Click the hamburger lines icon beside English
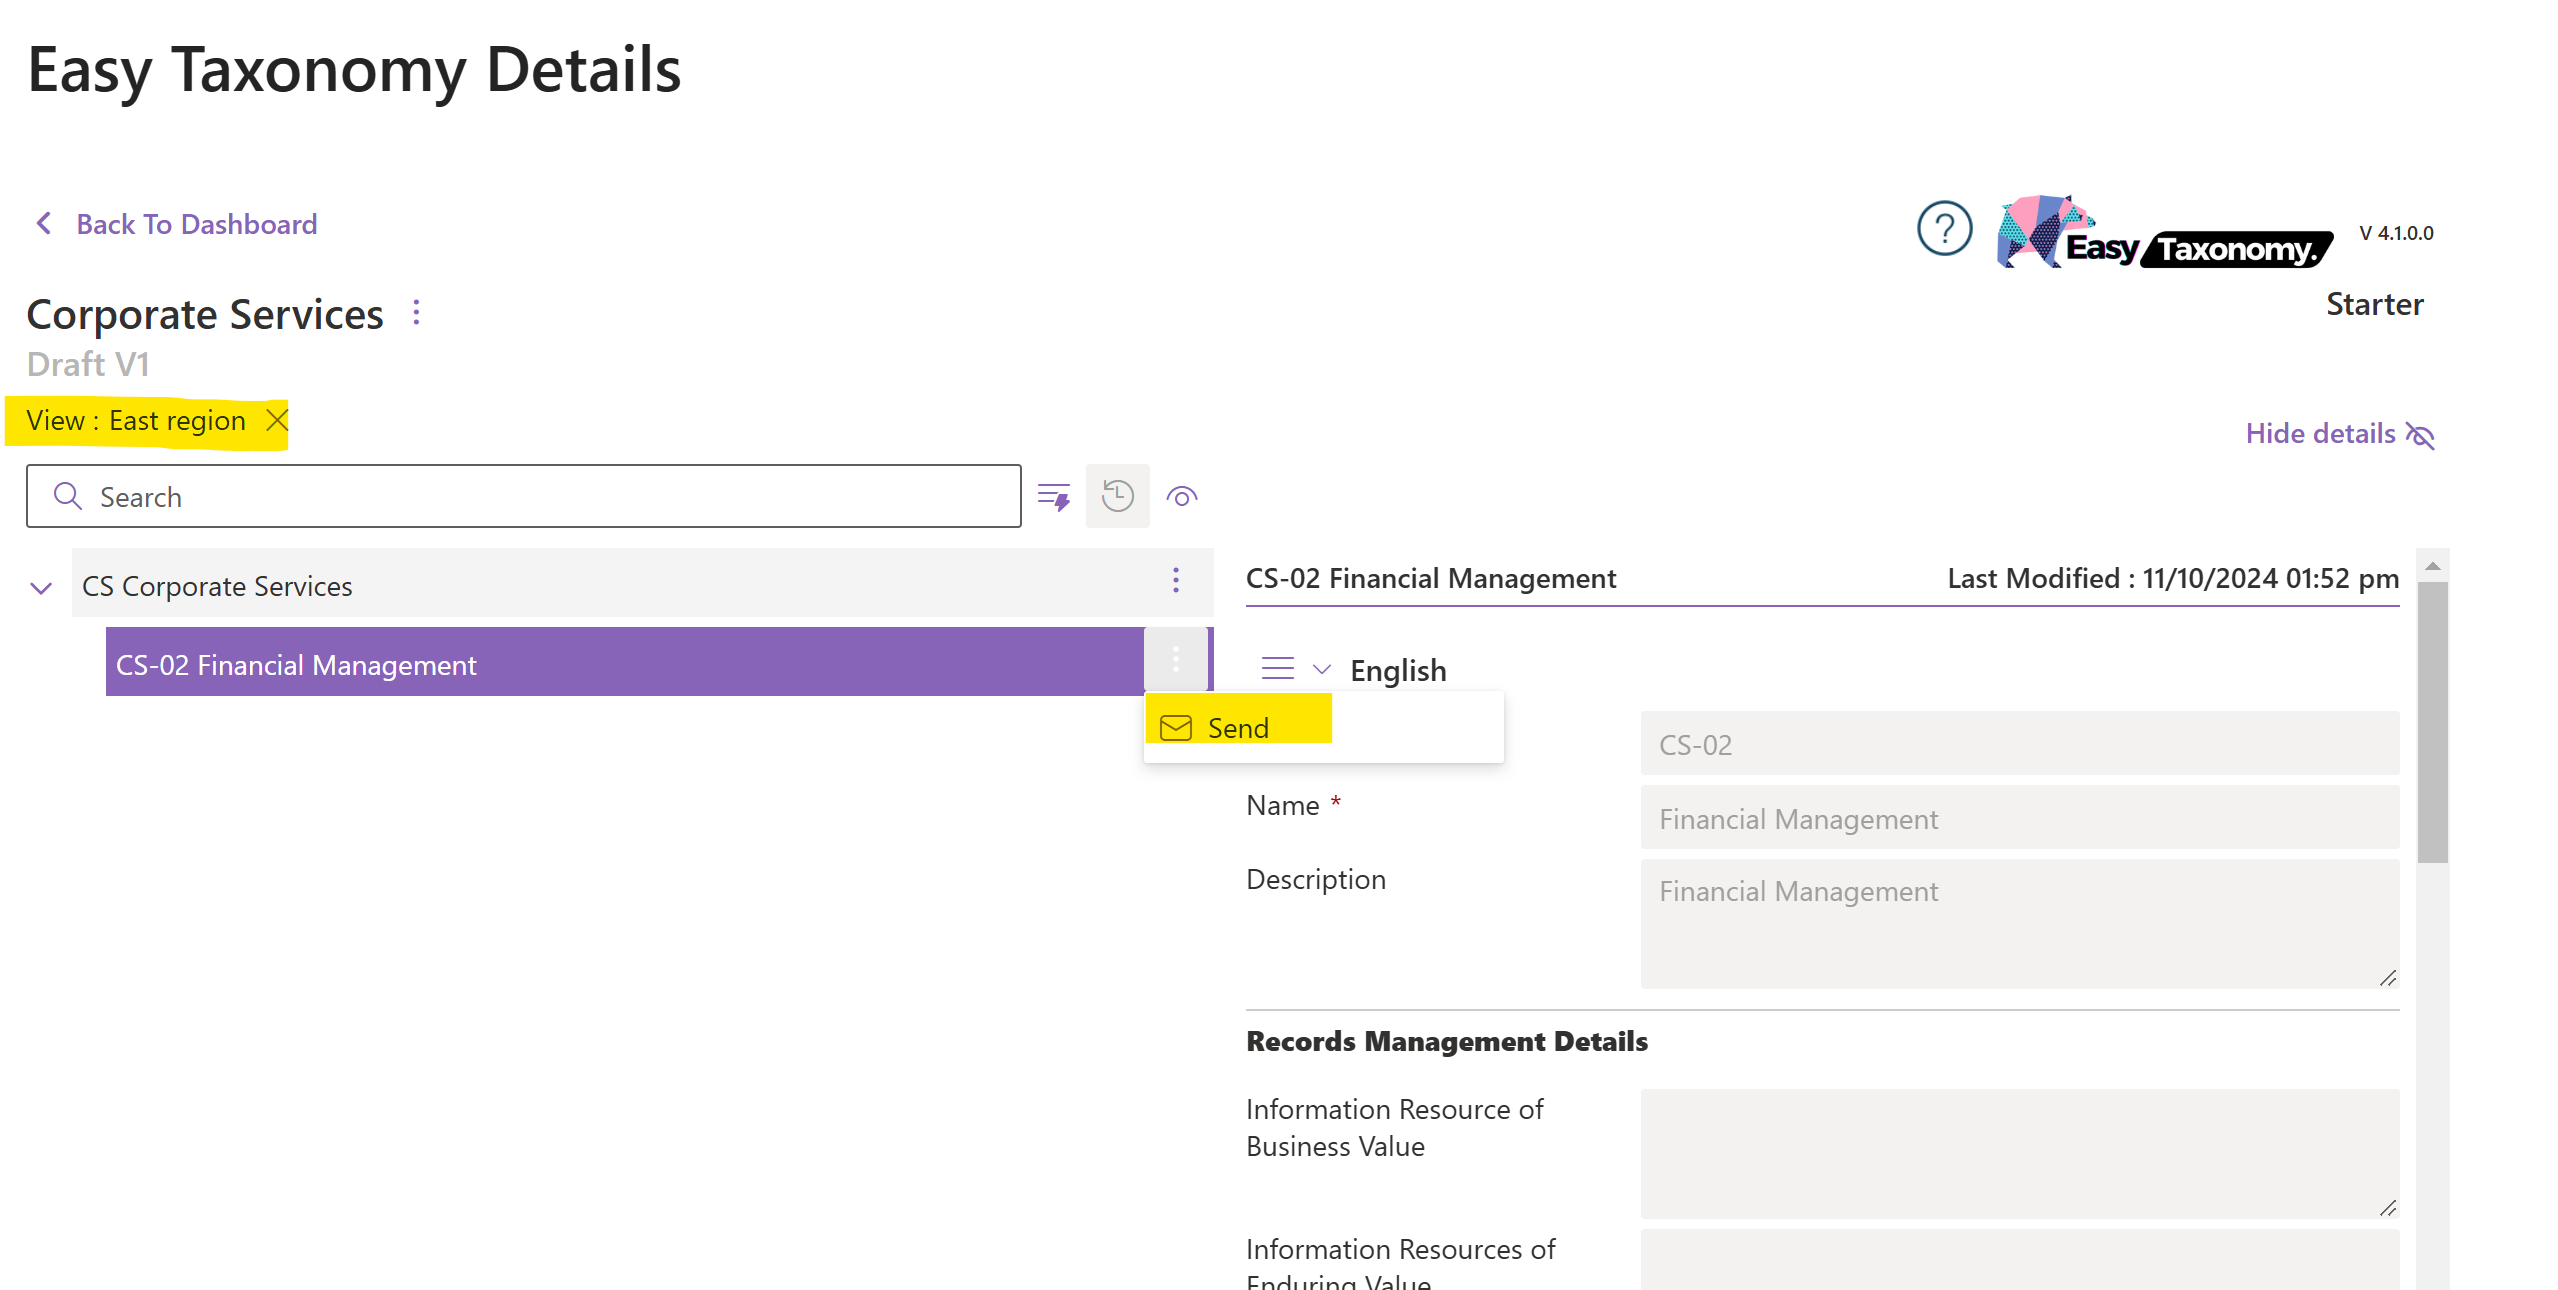 (x=1277, y=668)
